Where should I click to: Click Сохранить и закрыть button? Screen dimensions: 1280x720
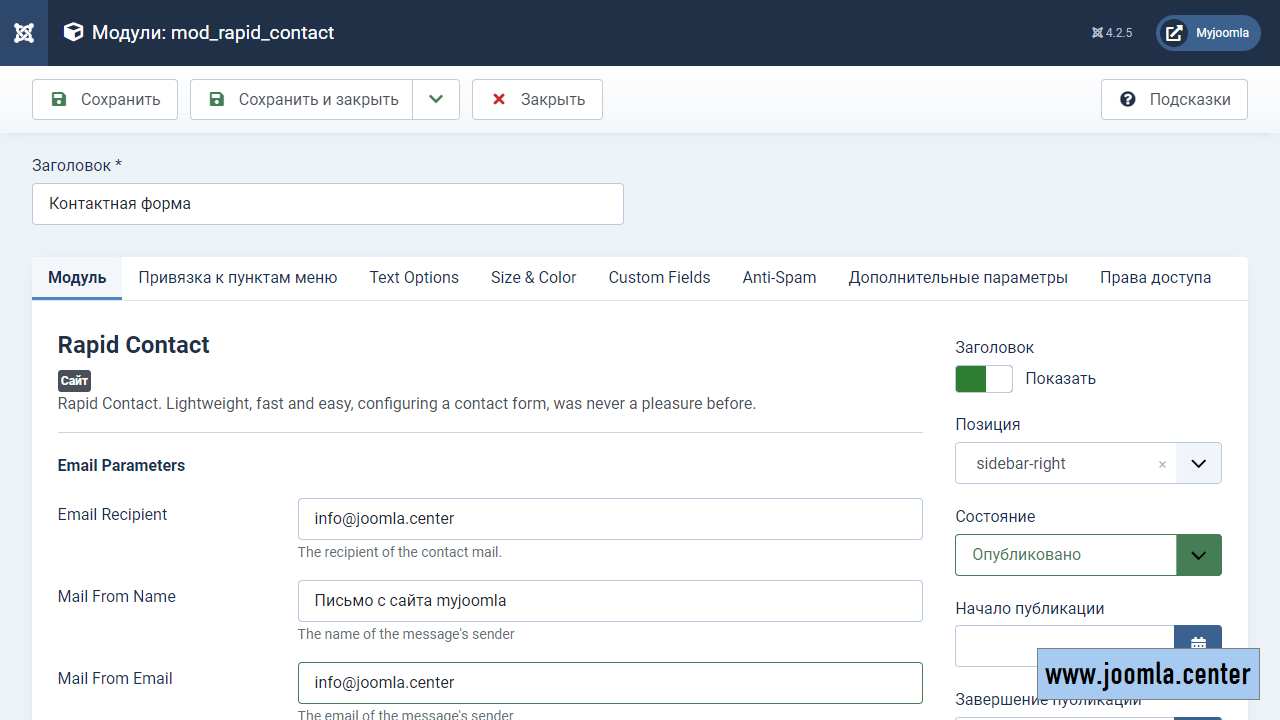(302, 100)
